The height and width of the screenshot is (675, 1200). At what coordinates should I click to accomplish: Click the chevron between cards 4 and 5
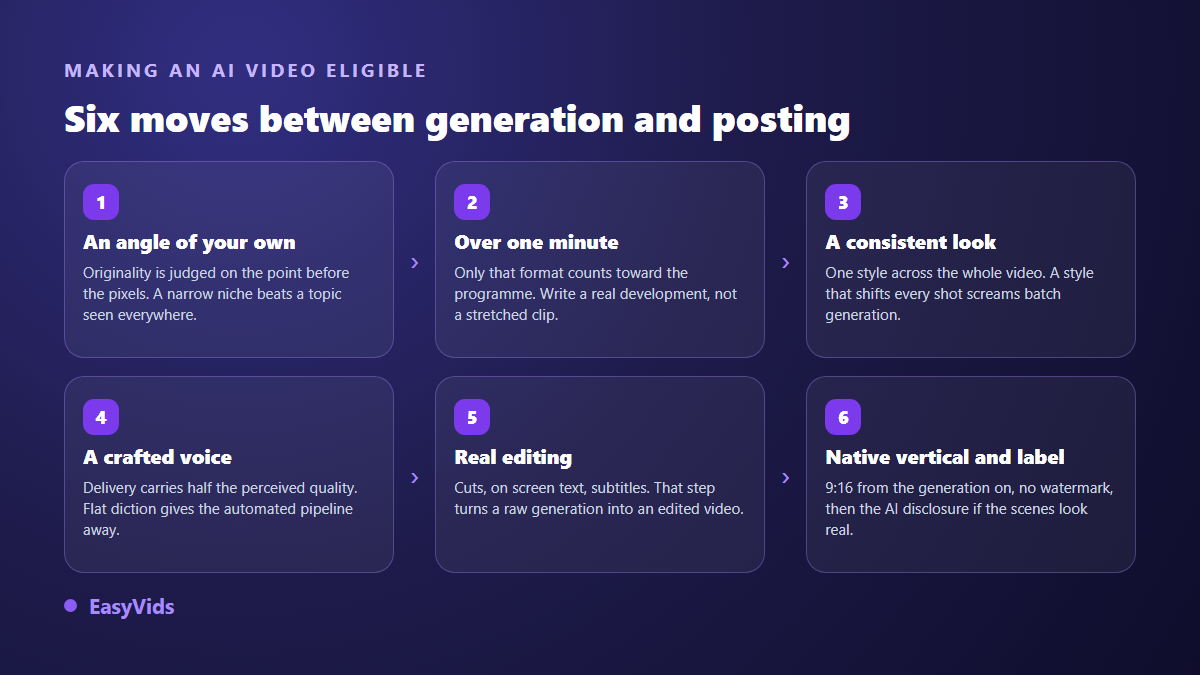coord(414,477)
